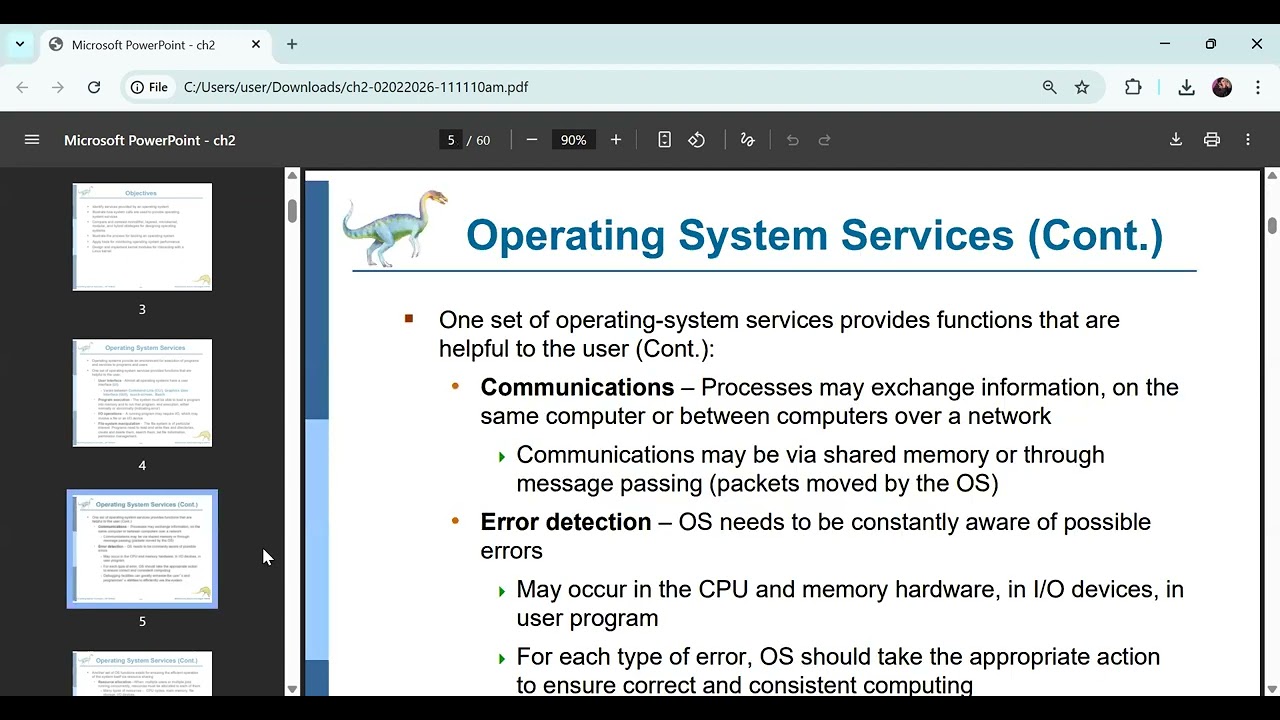Click the page number field showing 5
Image resolution: width=1280 pixels, height=720 pixels.
451,140
